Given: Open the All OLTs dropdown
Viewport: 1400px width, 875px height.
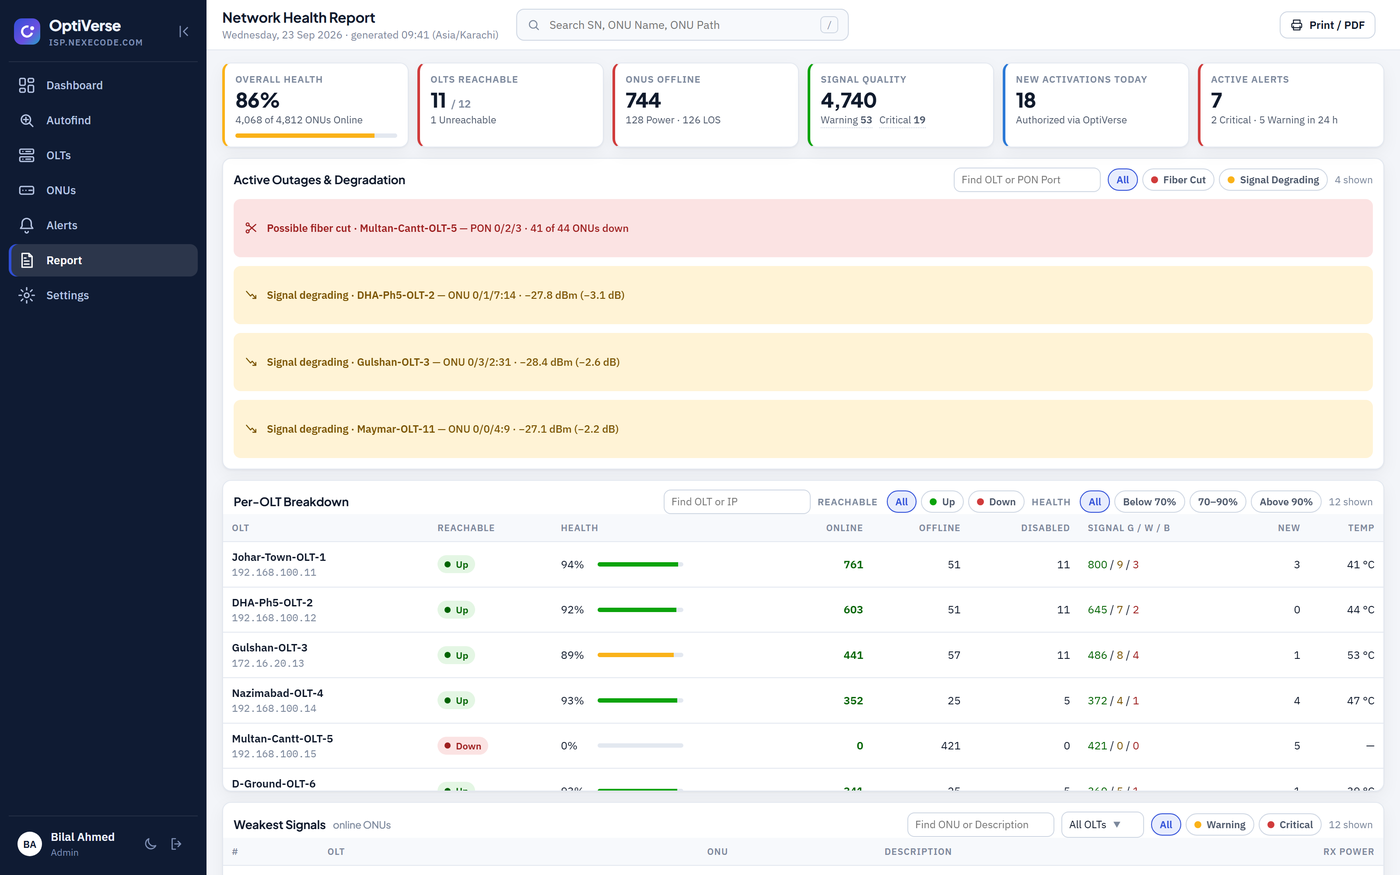Looking at the screenshot, I should click(1101, 825).
